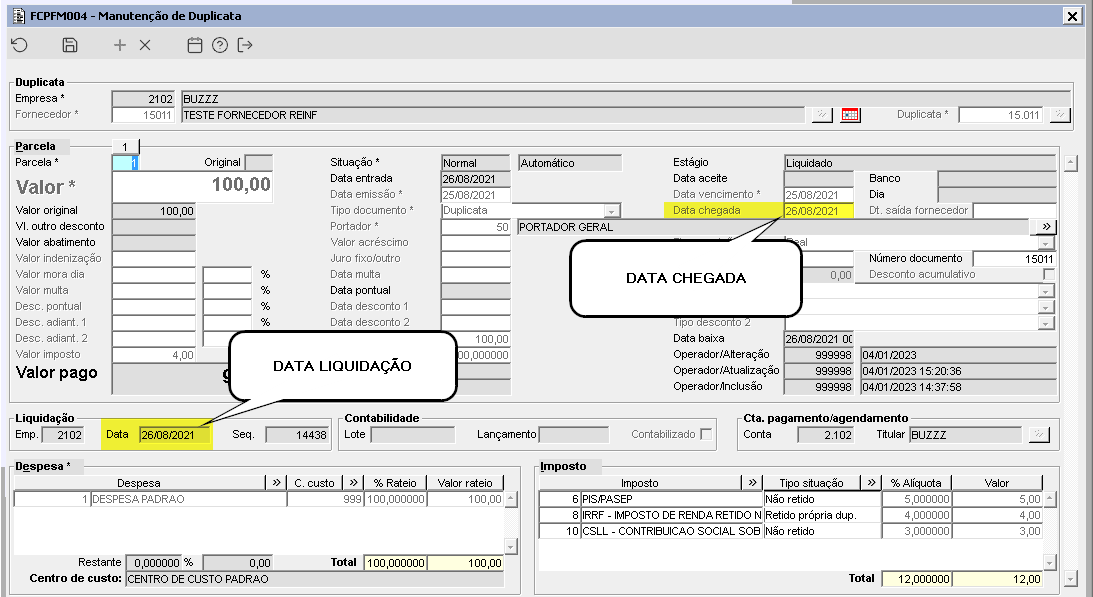Screen dimensions: 1093x597
Task: Click the Dt. saída fornecedor field
Action: tap(1014, 211)
